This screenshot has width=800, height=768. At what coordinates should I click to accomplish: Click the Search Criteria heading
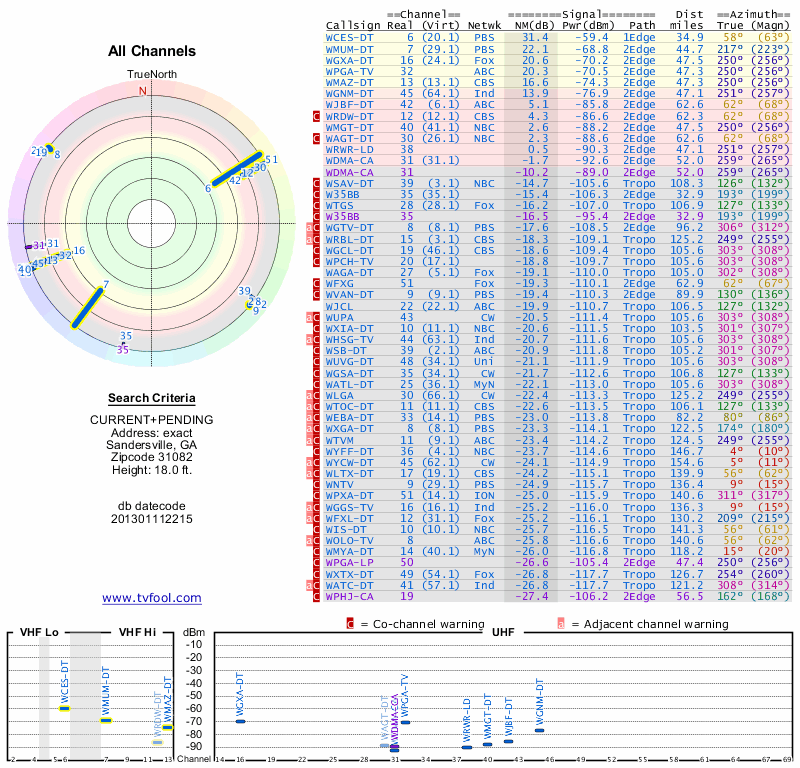click(141, 398)
